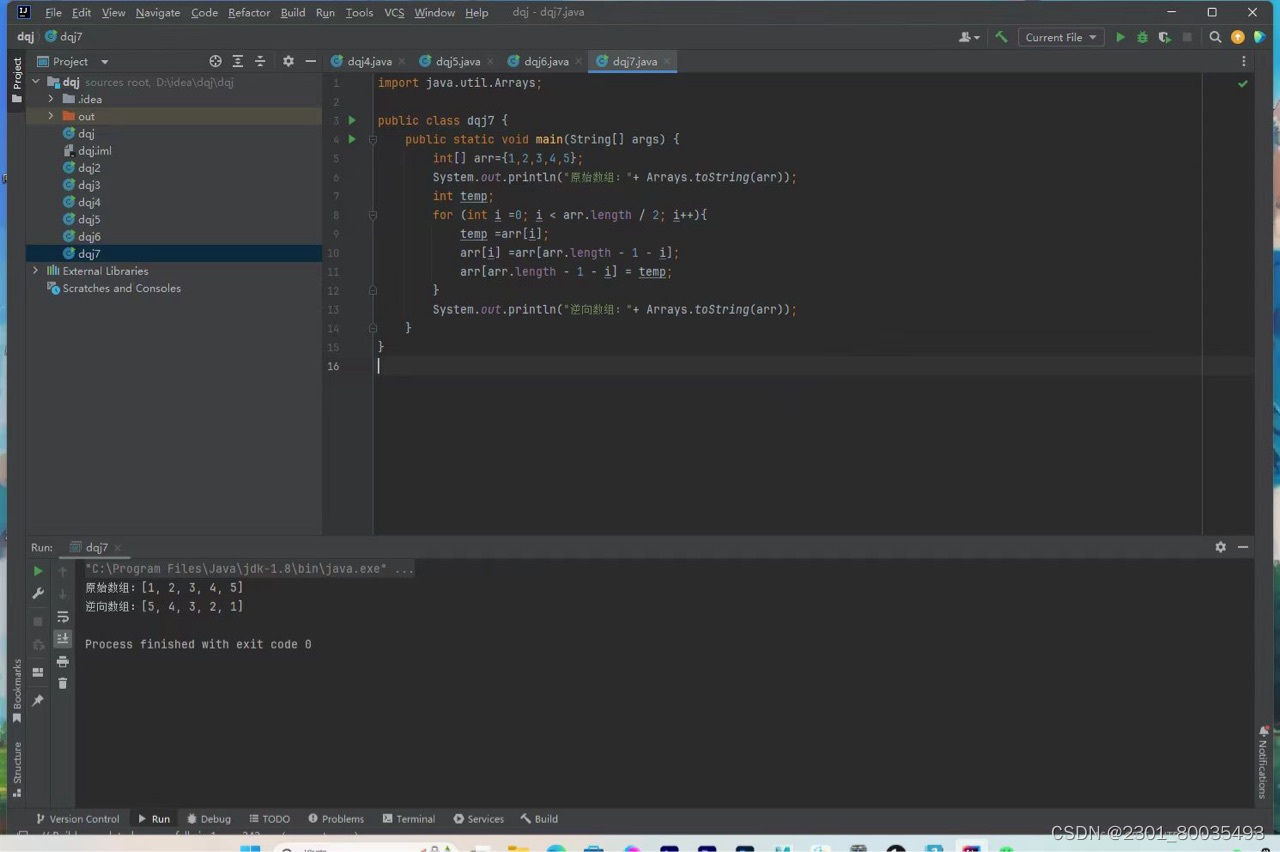Image resolution: width=1280 pixels, height=852 pixels.
Task: Expand External Libraries node
Action: tap(36, 271)
